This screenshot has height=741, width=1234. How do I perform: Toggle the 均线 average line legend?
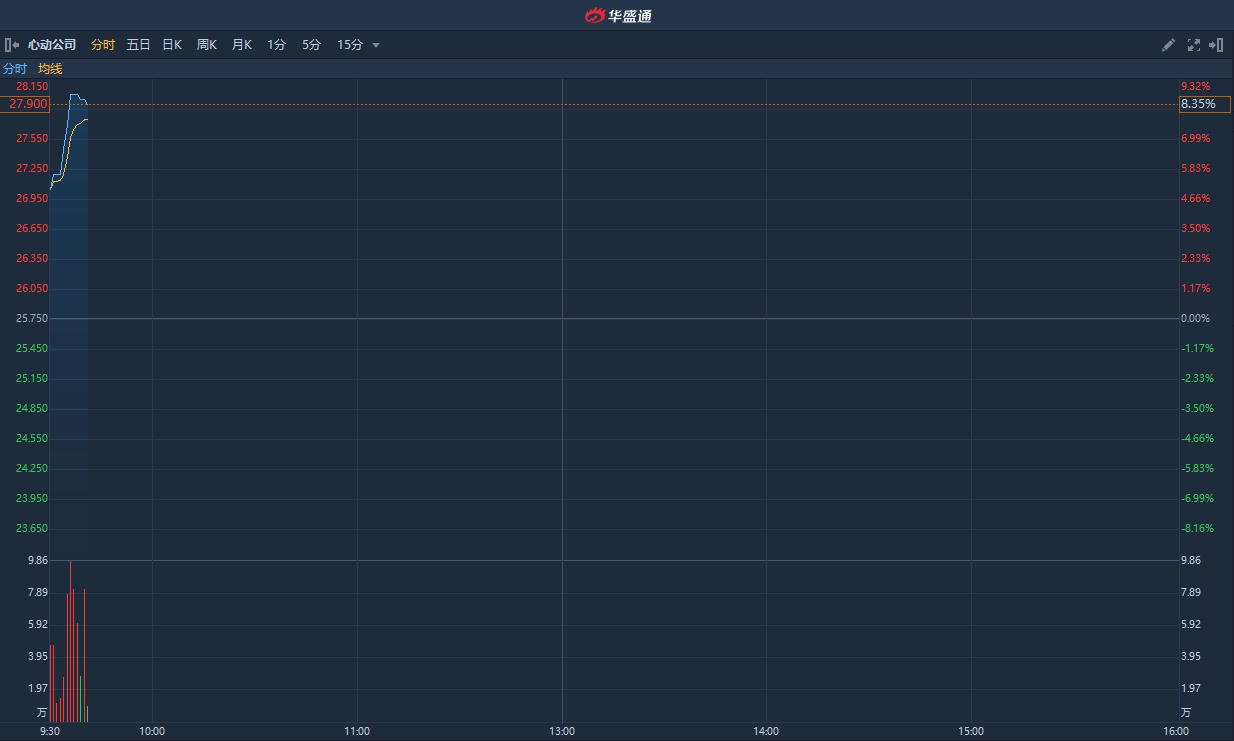50,69
